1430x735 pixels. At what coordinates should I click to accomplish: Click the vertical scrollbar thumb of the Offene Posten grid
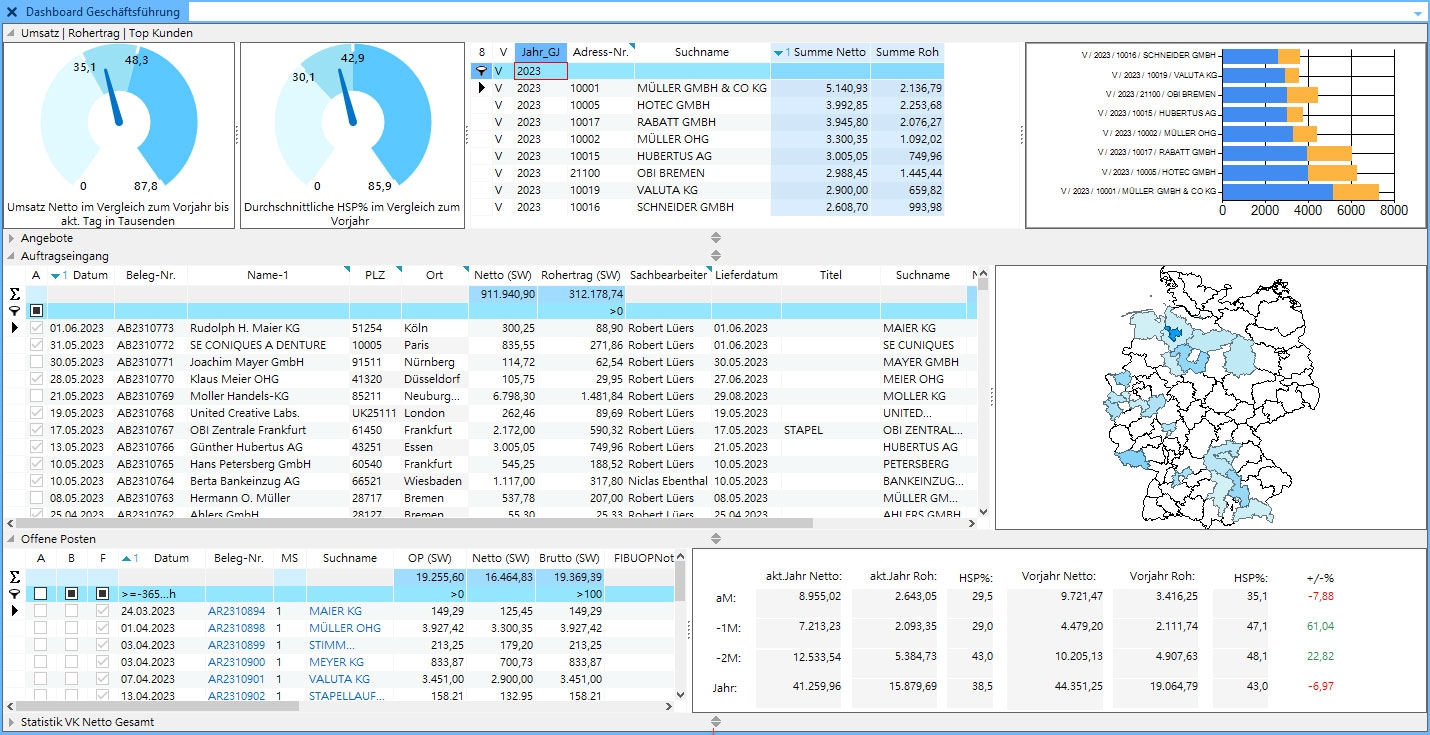coord(681,580)
